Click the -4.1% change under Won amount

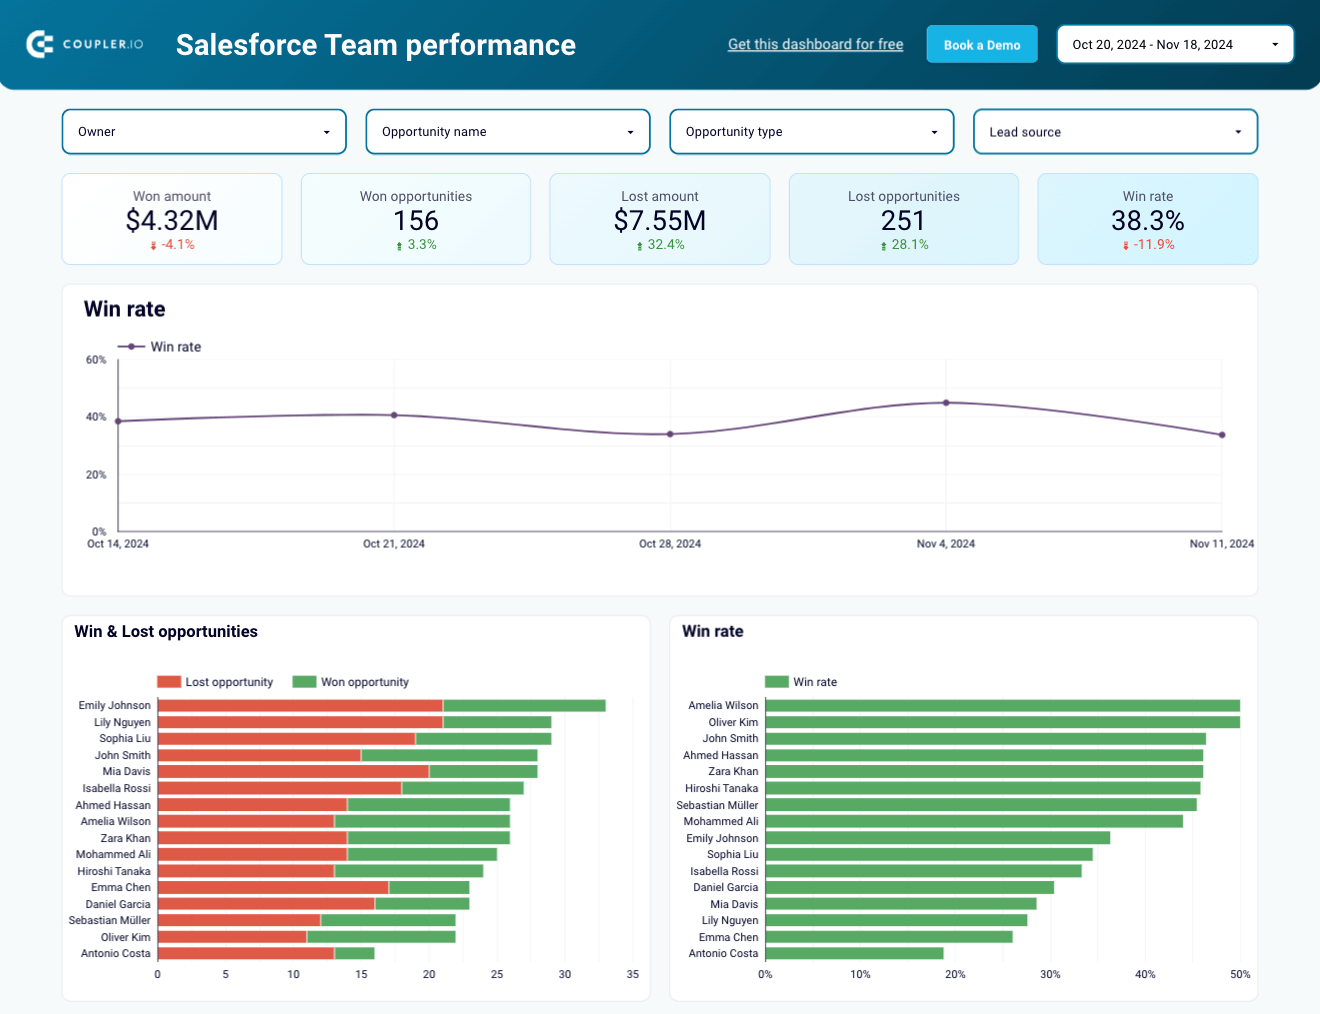pyautogui.click(x=177, y=245)
